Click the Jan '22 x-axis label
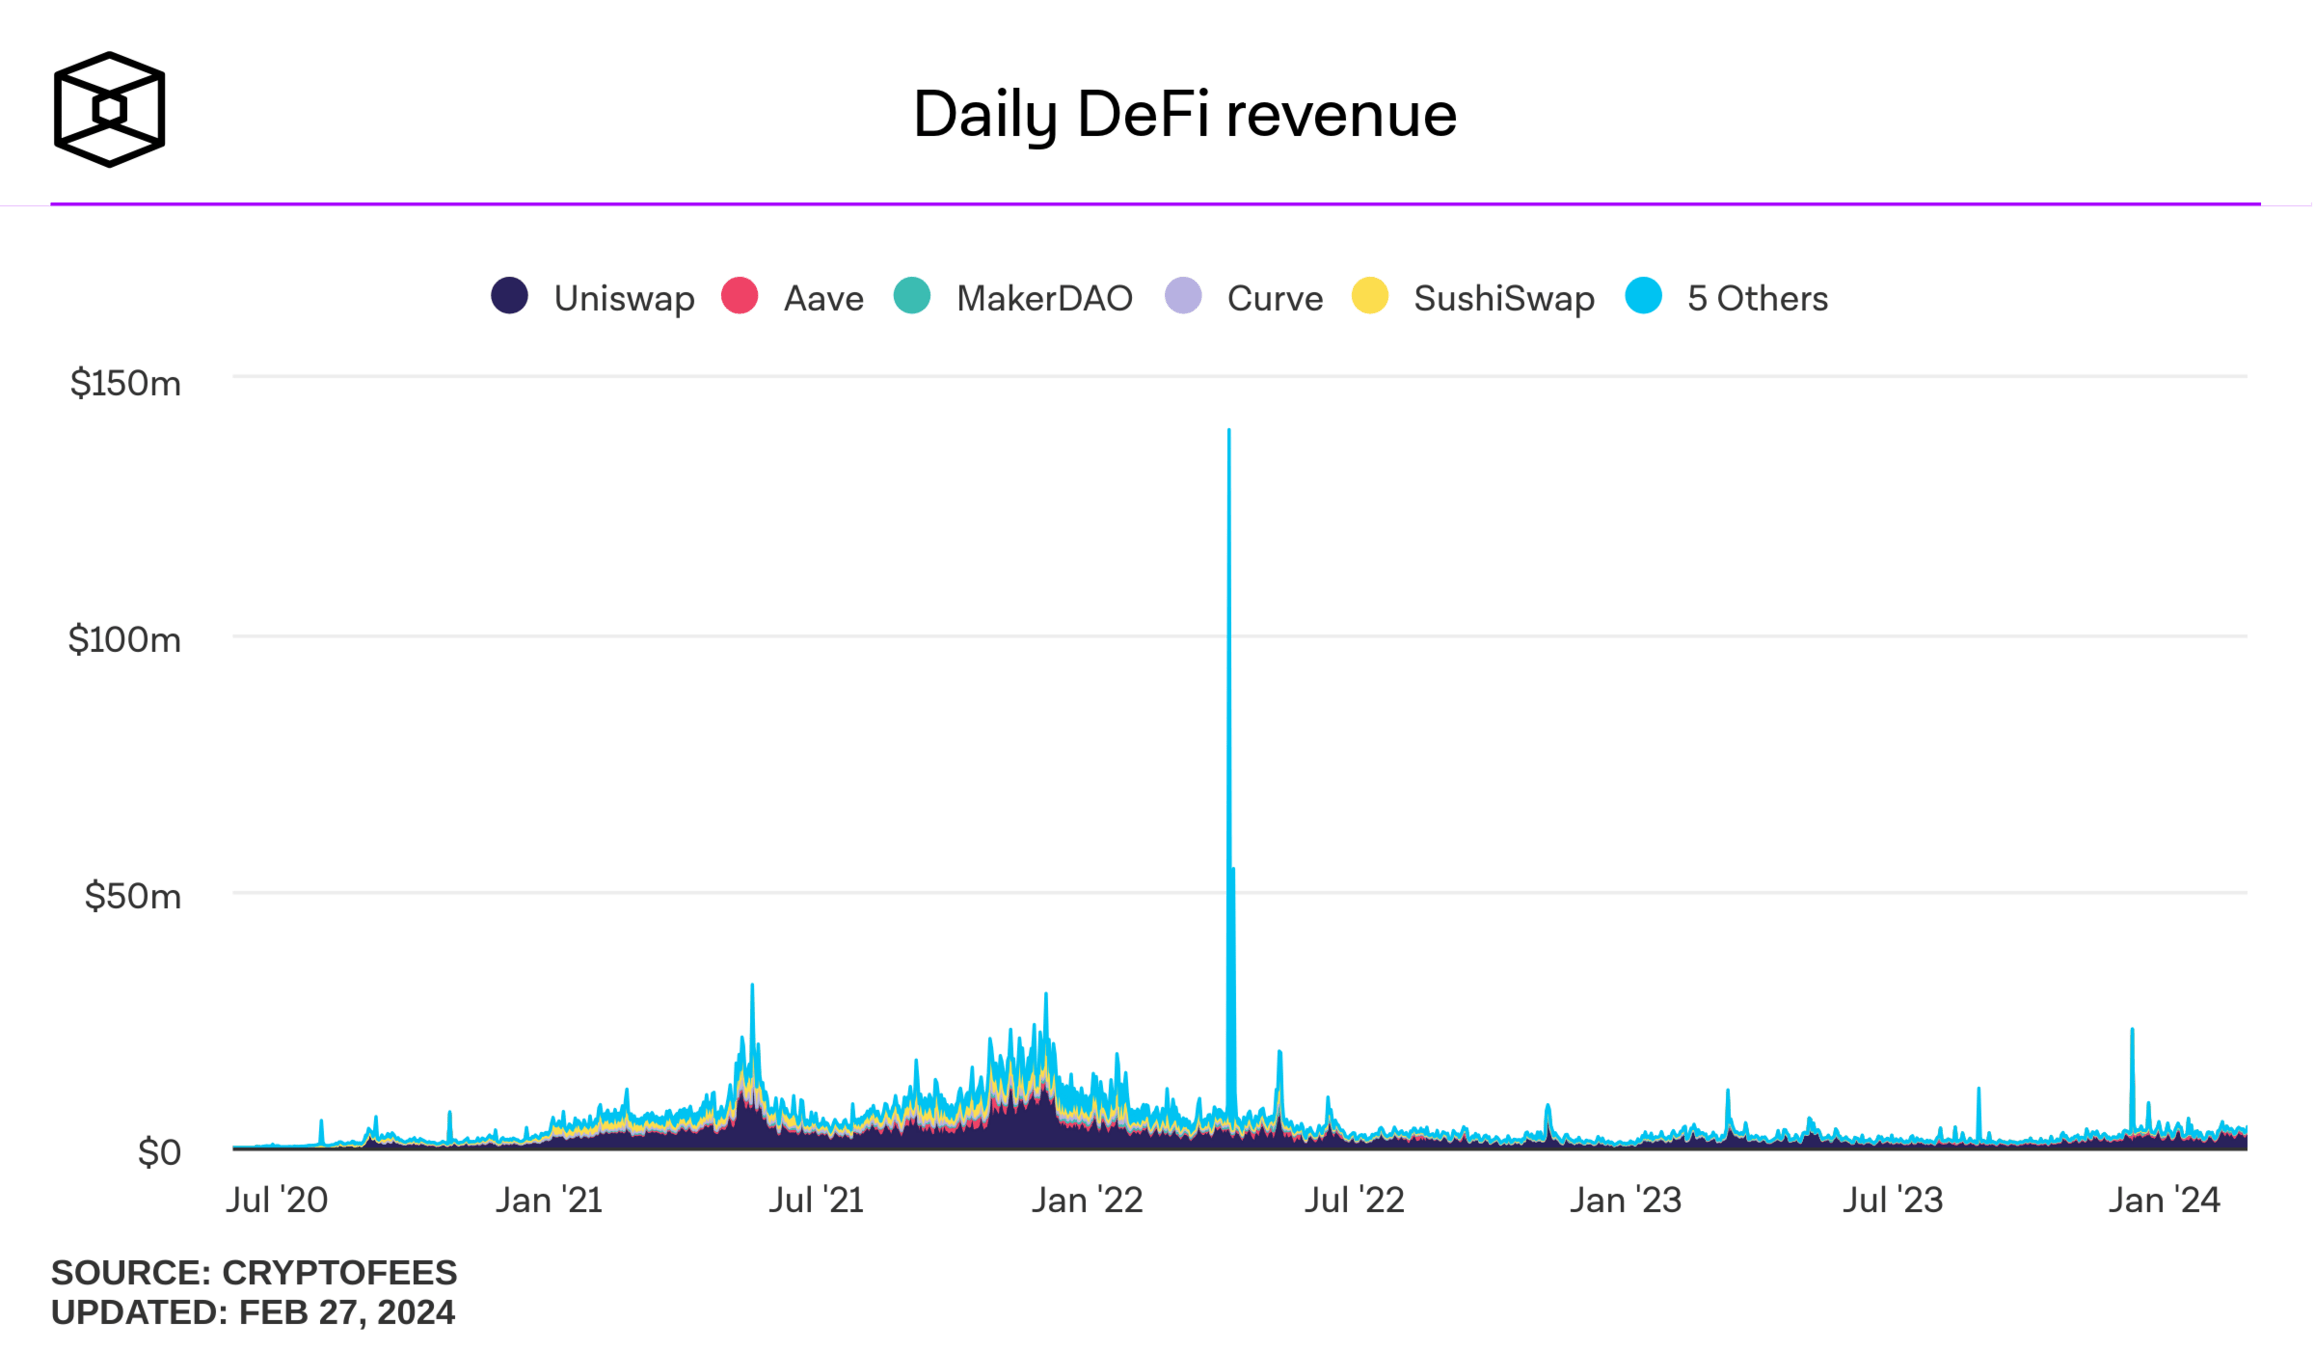The height and width of the screenshot is (1350, 2315). [1087, 1200]
